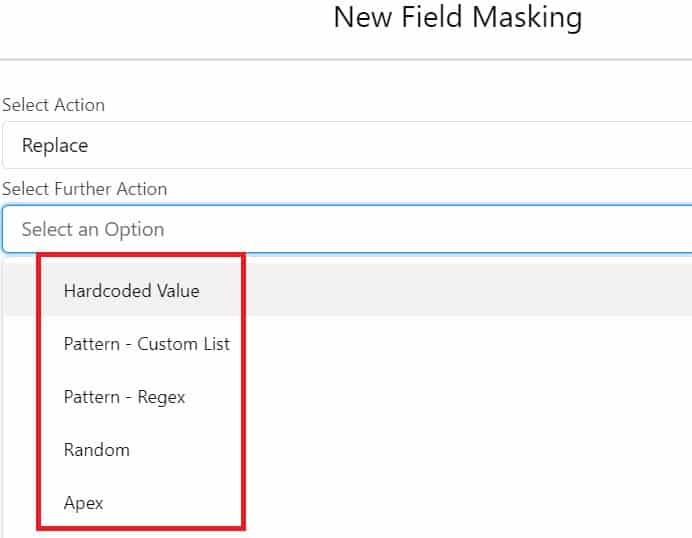This screenshot has width=692, height=538.
Task: Click the New Field Masking dialog title
Action: tap(457, 17)
